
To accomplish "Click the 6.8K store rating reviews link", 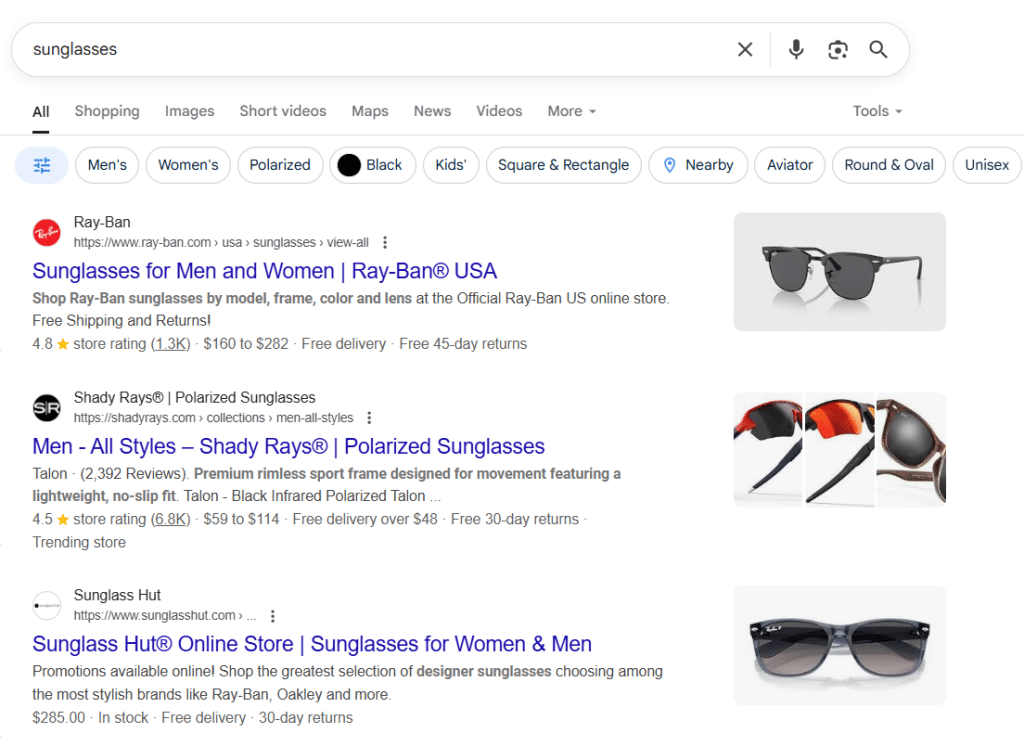I will [170, 519].
